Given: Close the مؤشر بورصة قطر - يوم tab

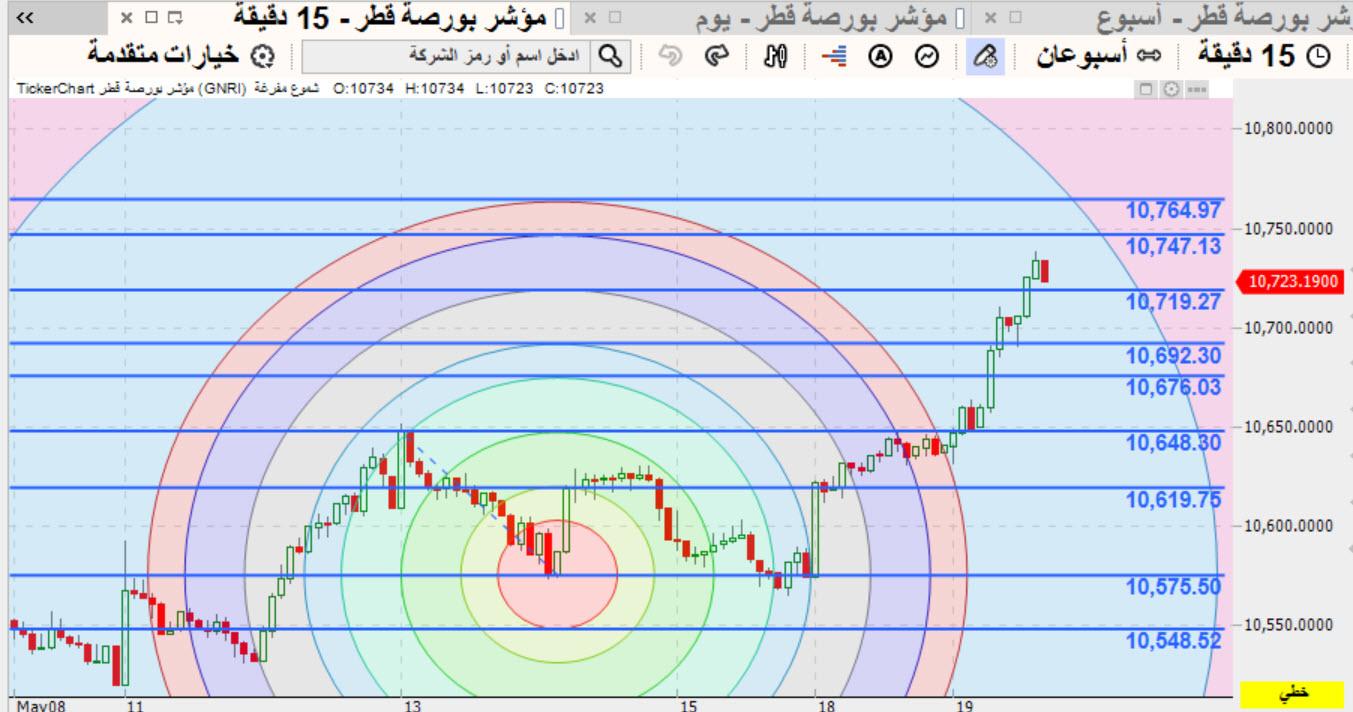Looking at the screenshot, I should (591, 18).
